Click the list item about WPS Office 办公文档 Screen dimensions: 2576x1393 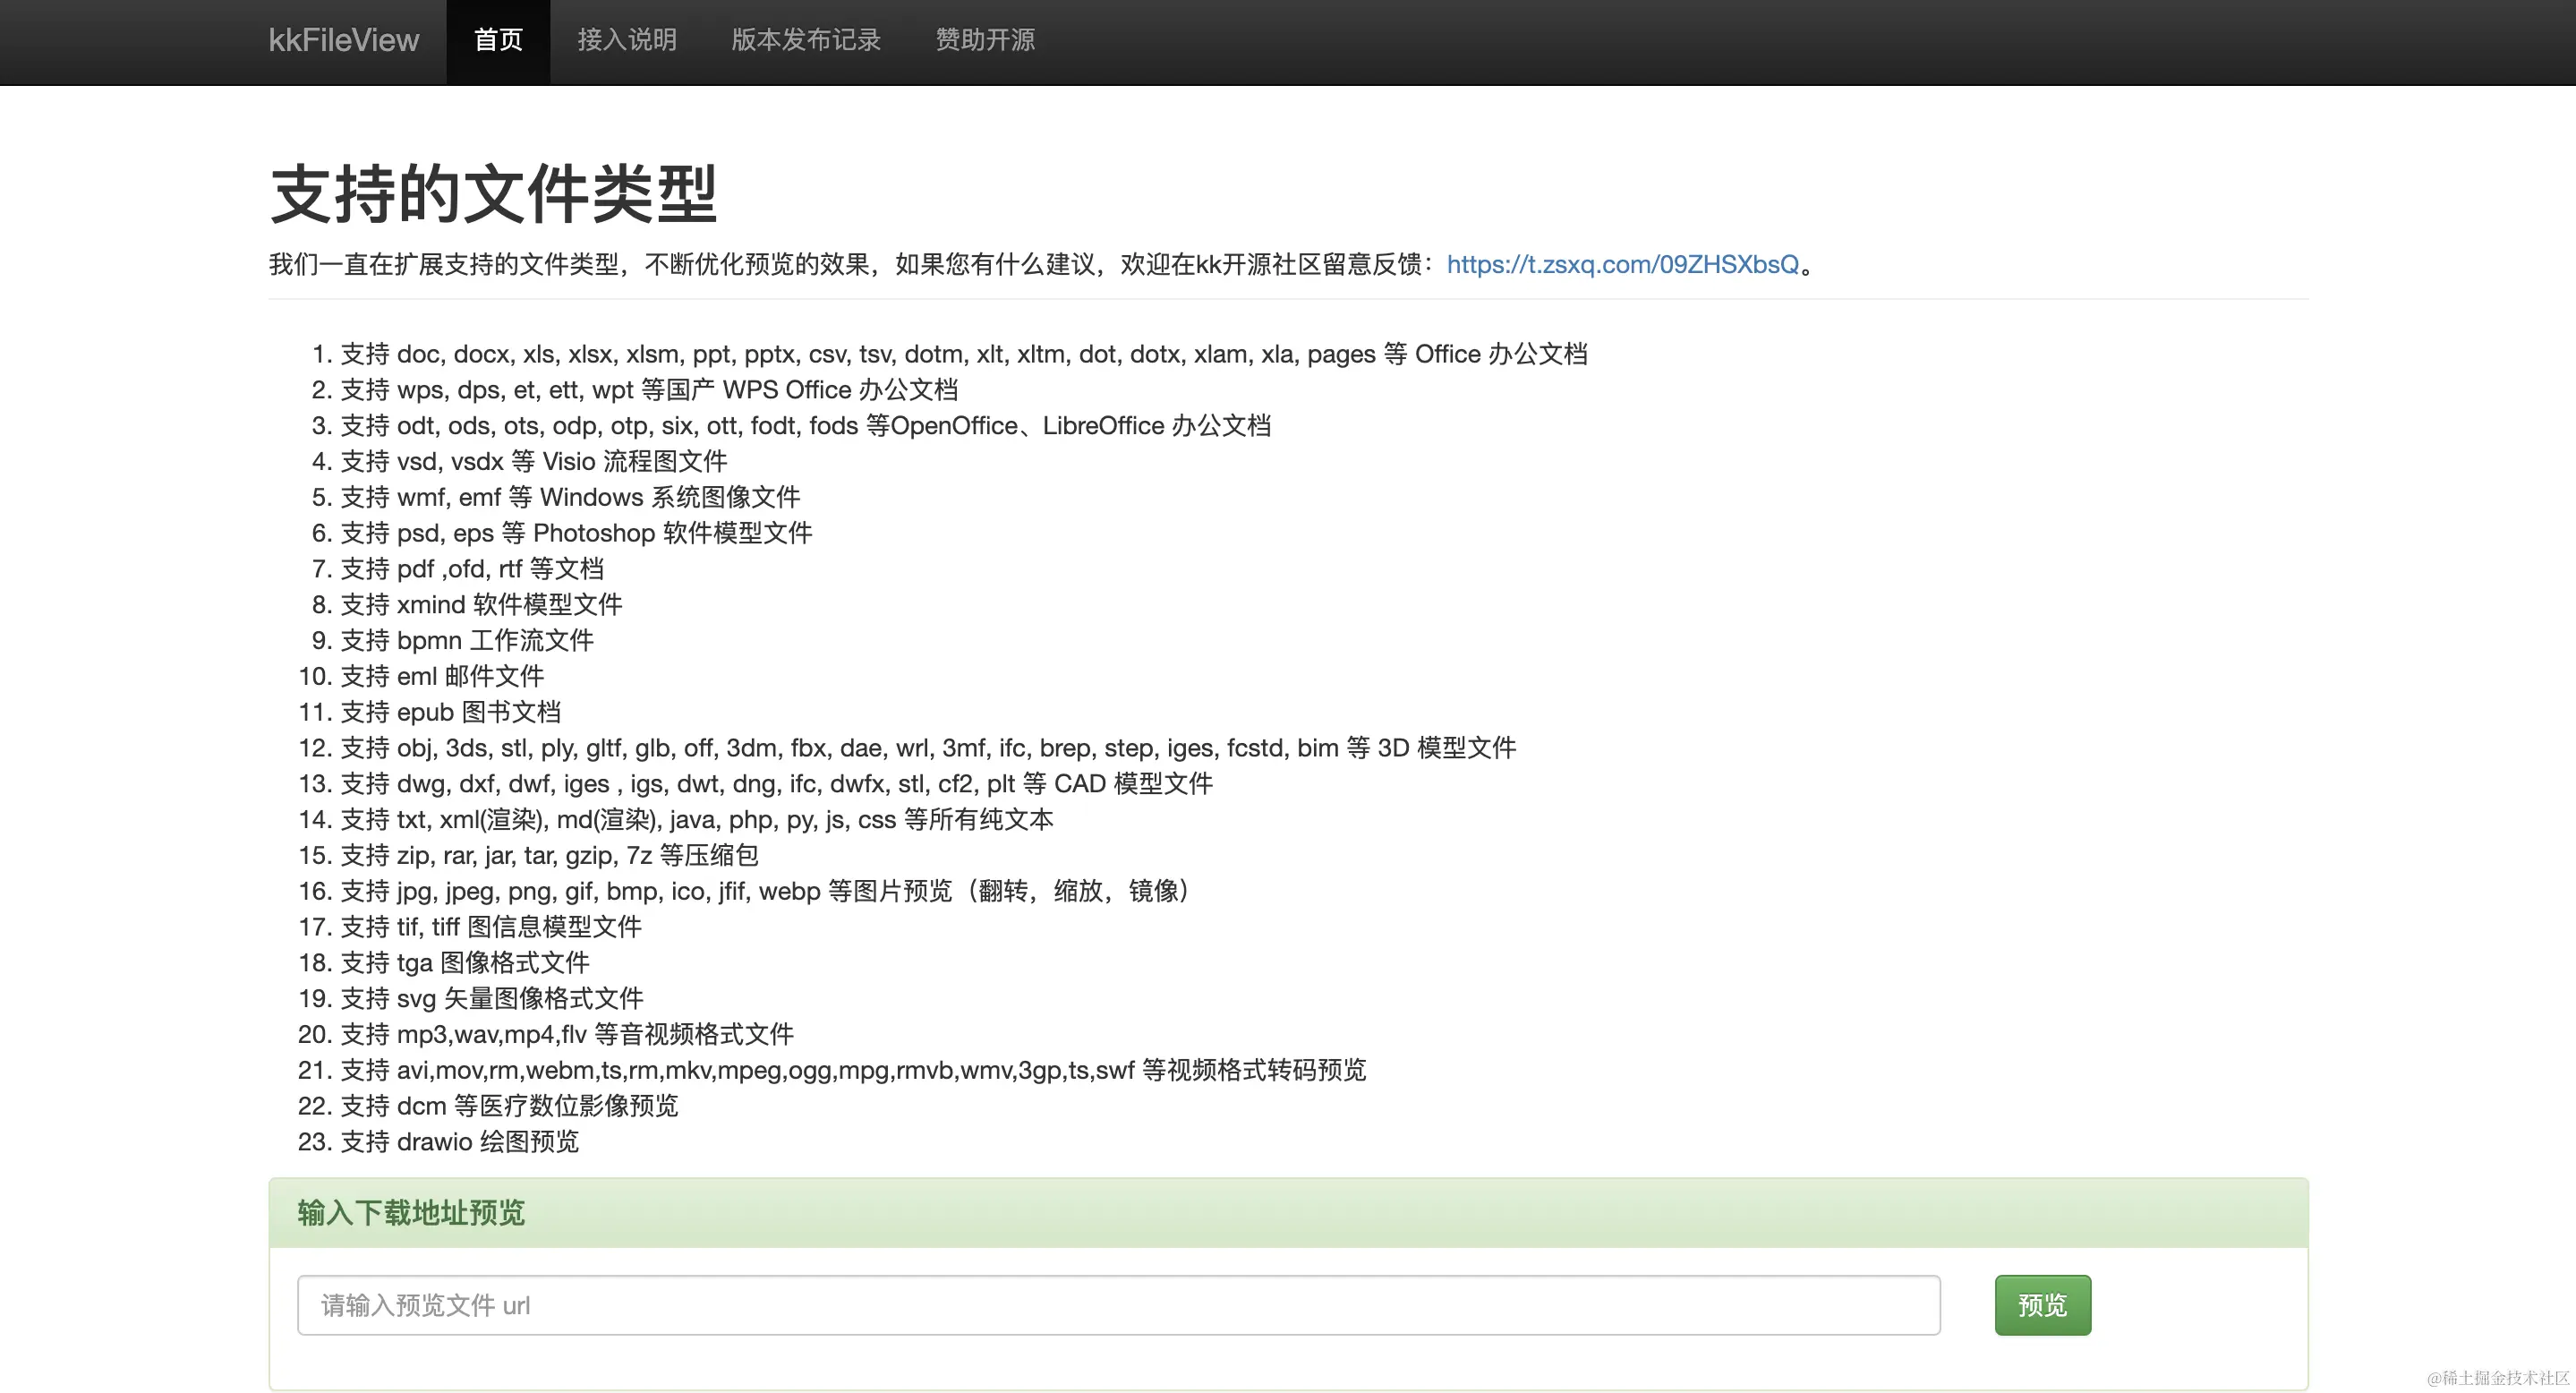(x=649, y=390)
